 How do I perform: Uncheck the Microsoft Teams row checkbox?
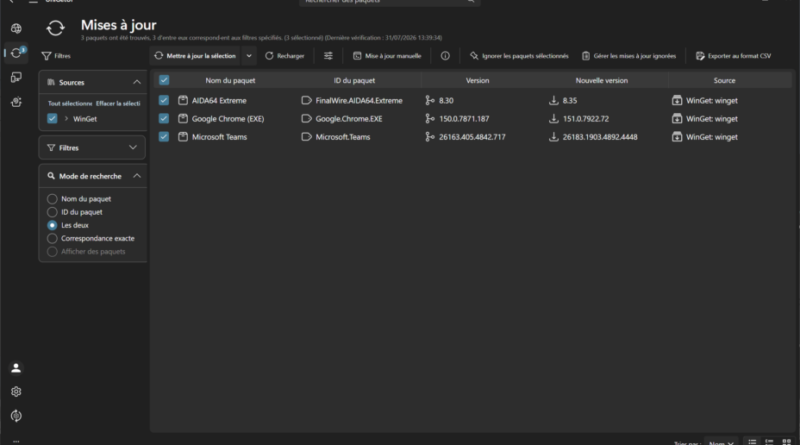point(164,137)
